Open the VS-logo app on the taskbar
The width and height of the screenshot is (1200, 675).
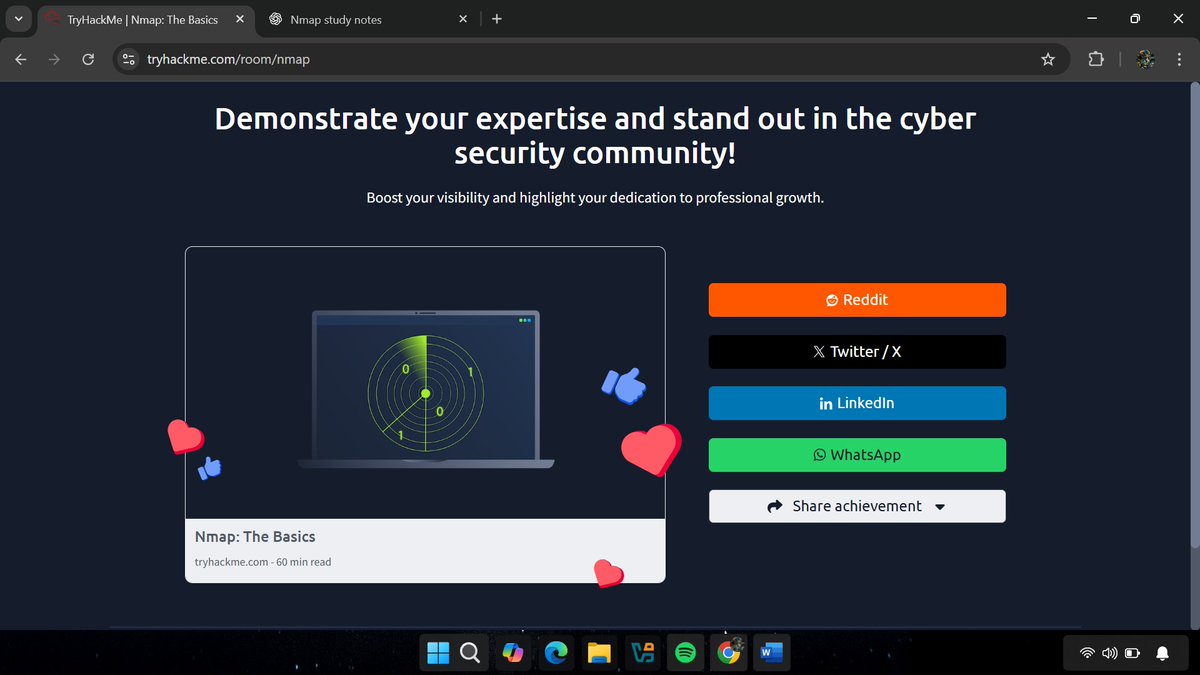tap(642, 653)
